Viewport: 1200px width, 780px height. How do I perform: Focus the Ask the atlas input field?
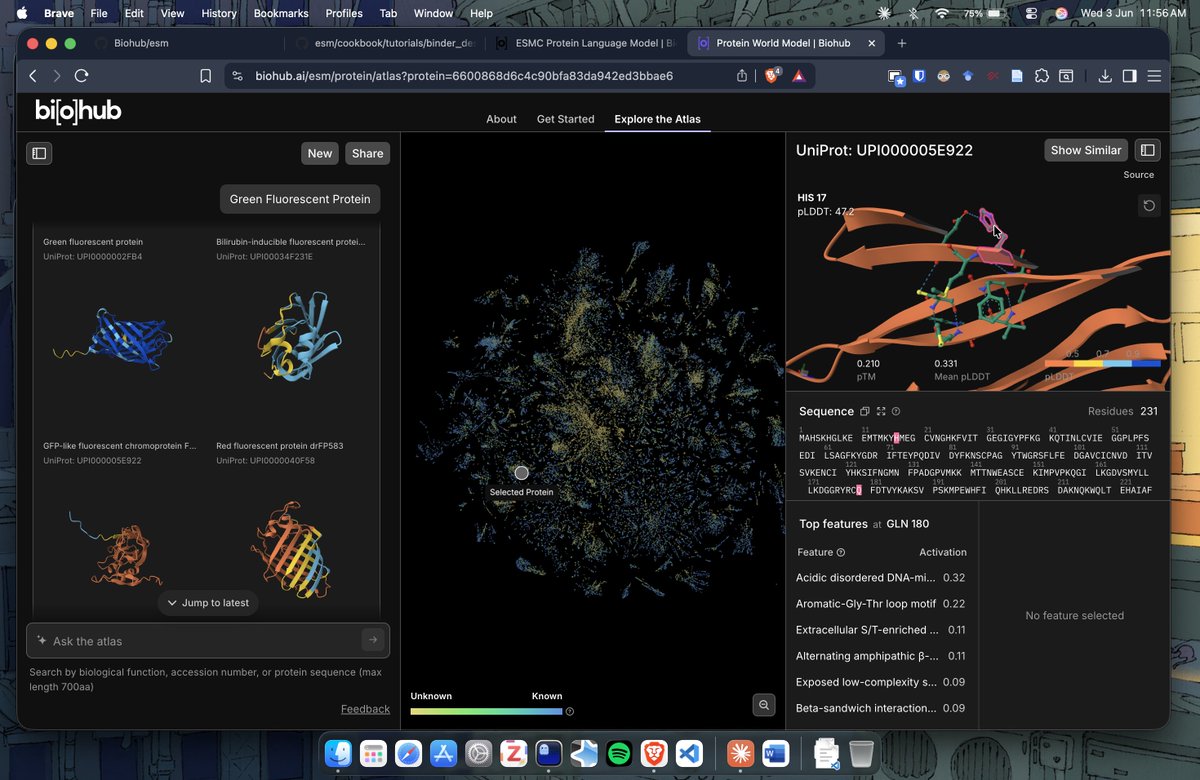207,640
